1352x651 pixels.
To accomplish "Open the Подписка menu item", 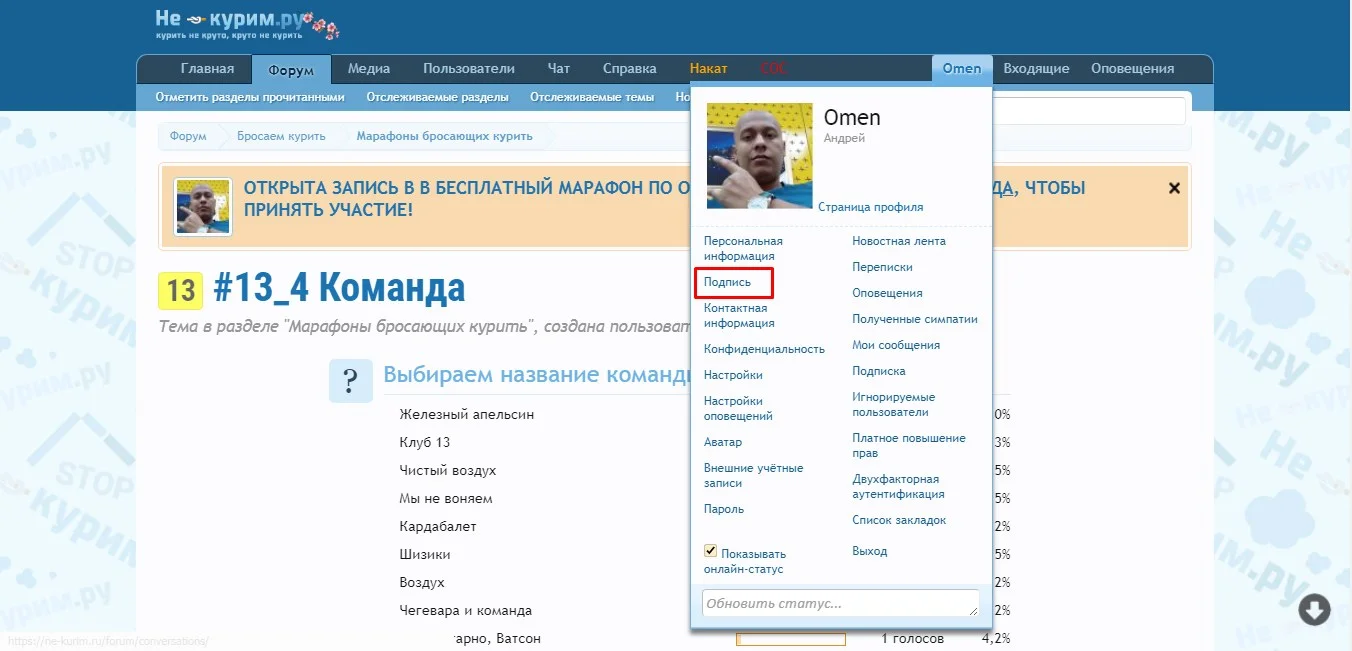I will click(879, 371).
